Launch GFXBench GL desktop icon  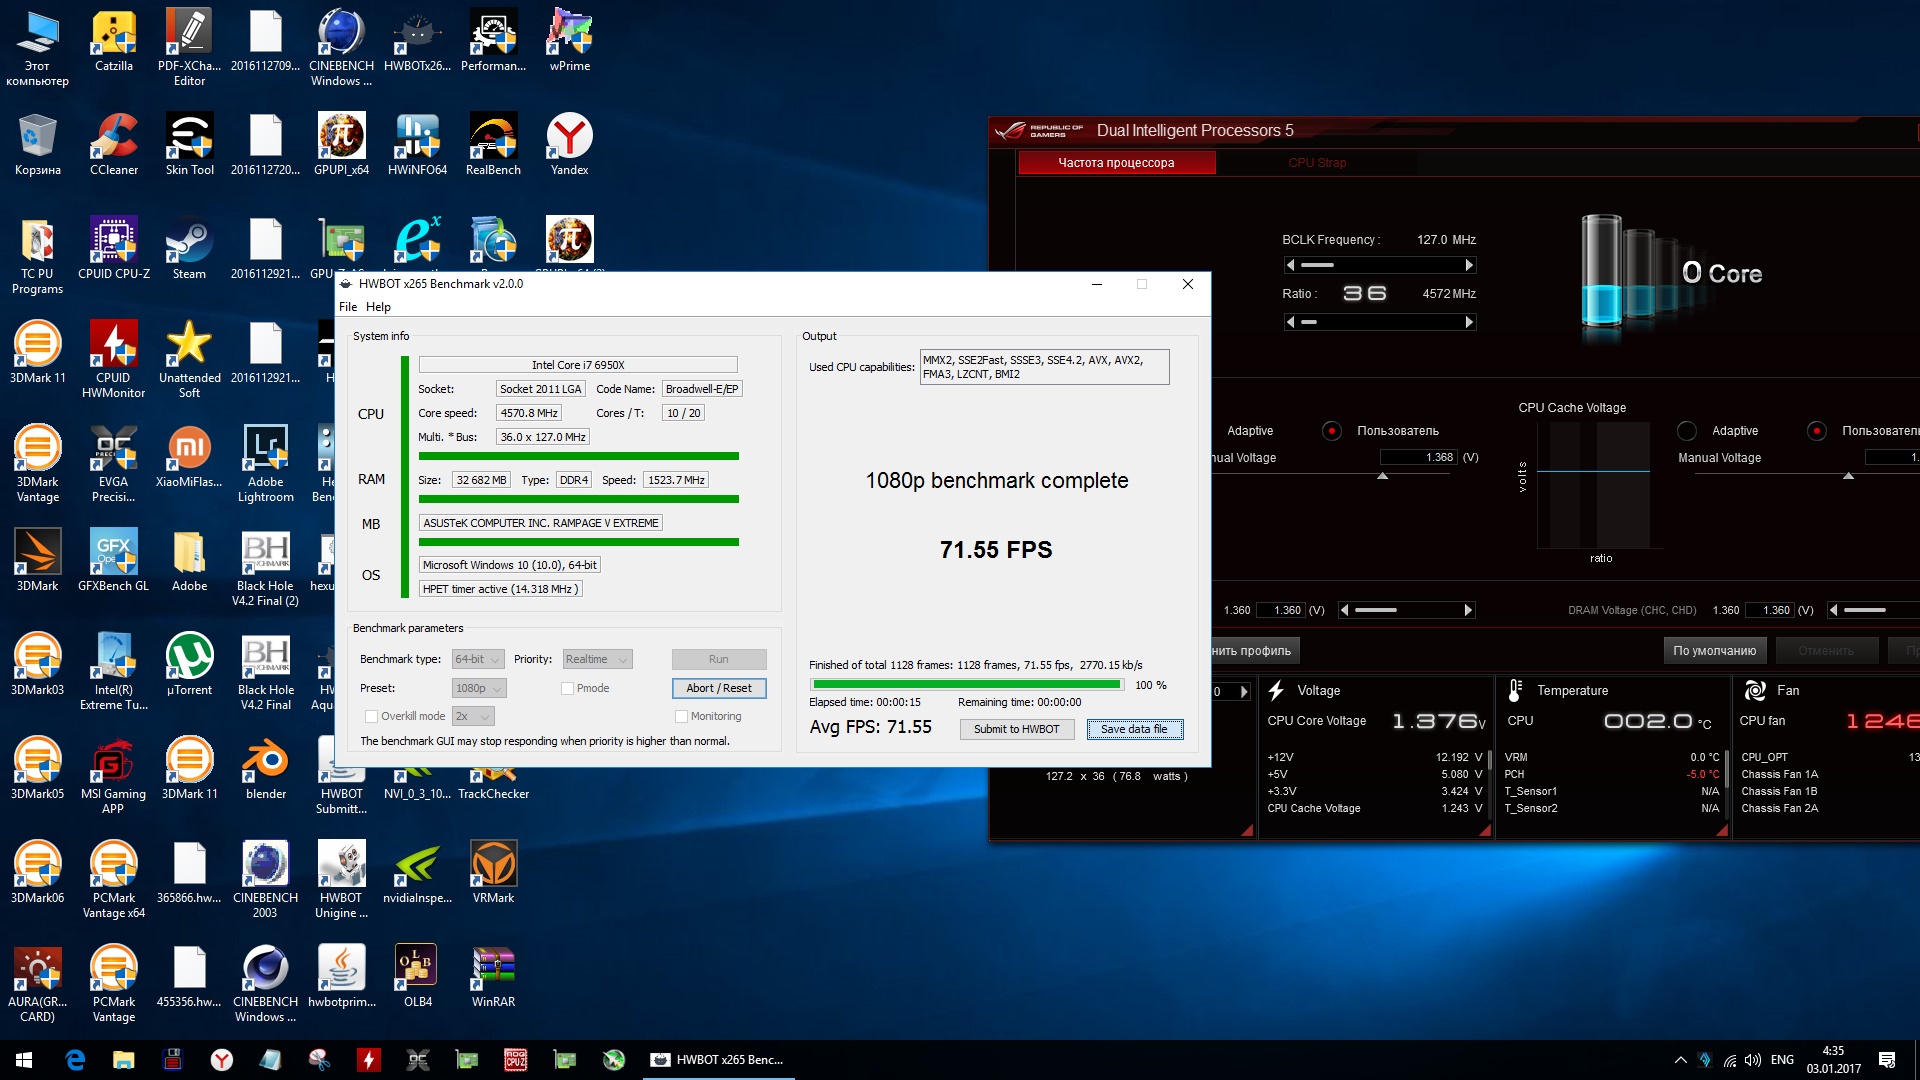tap(113, 561)
